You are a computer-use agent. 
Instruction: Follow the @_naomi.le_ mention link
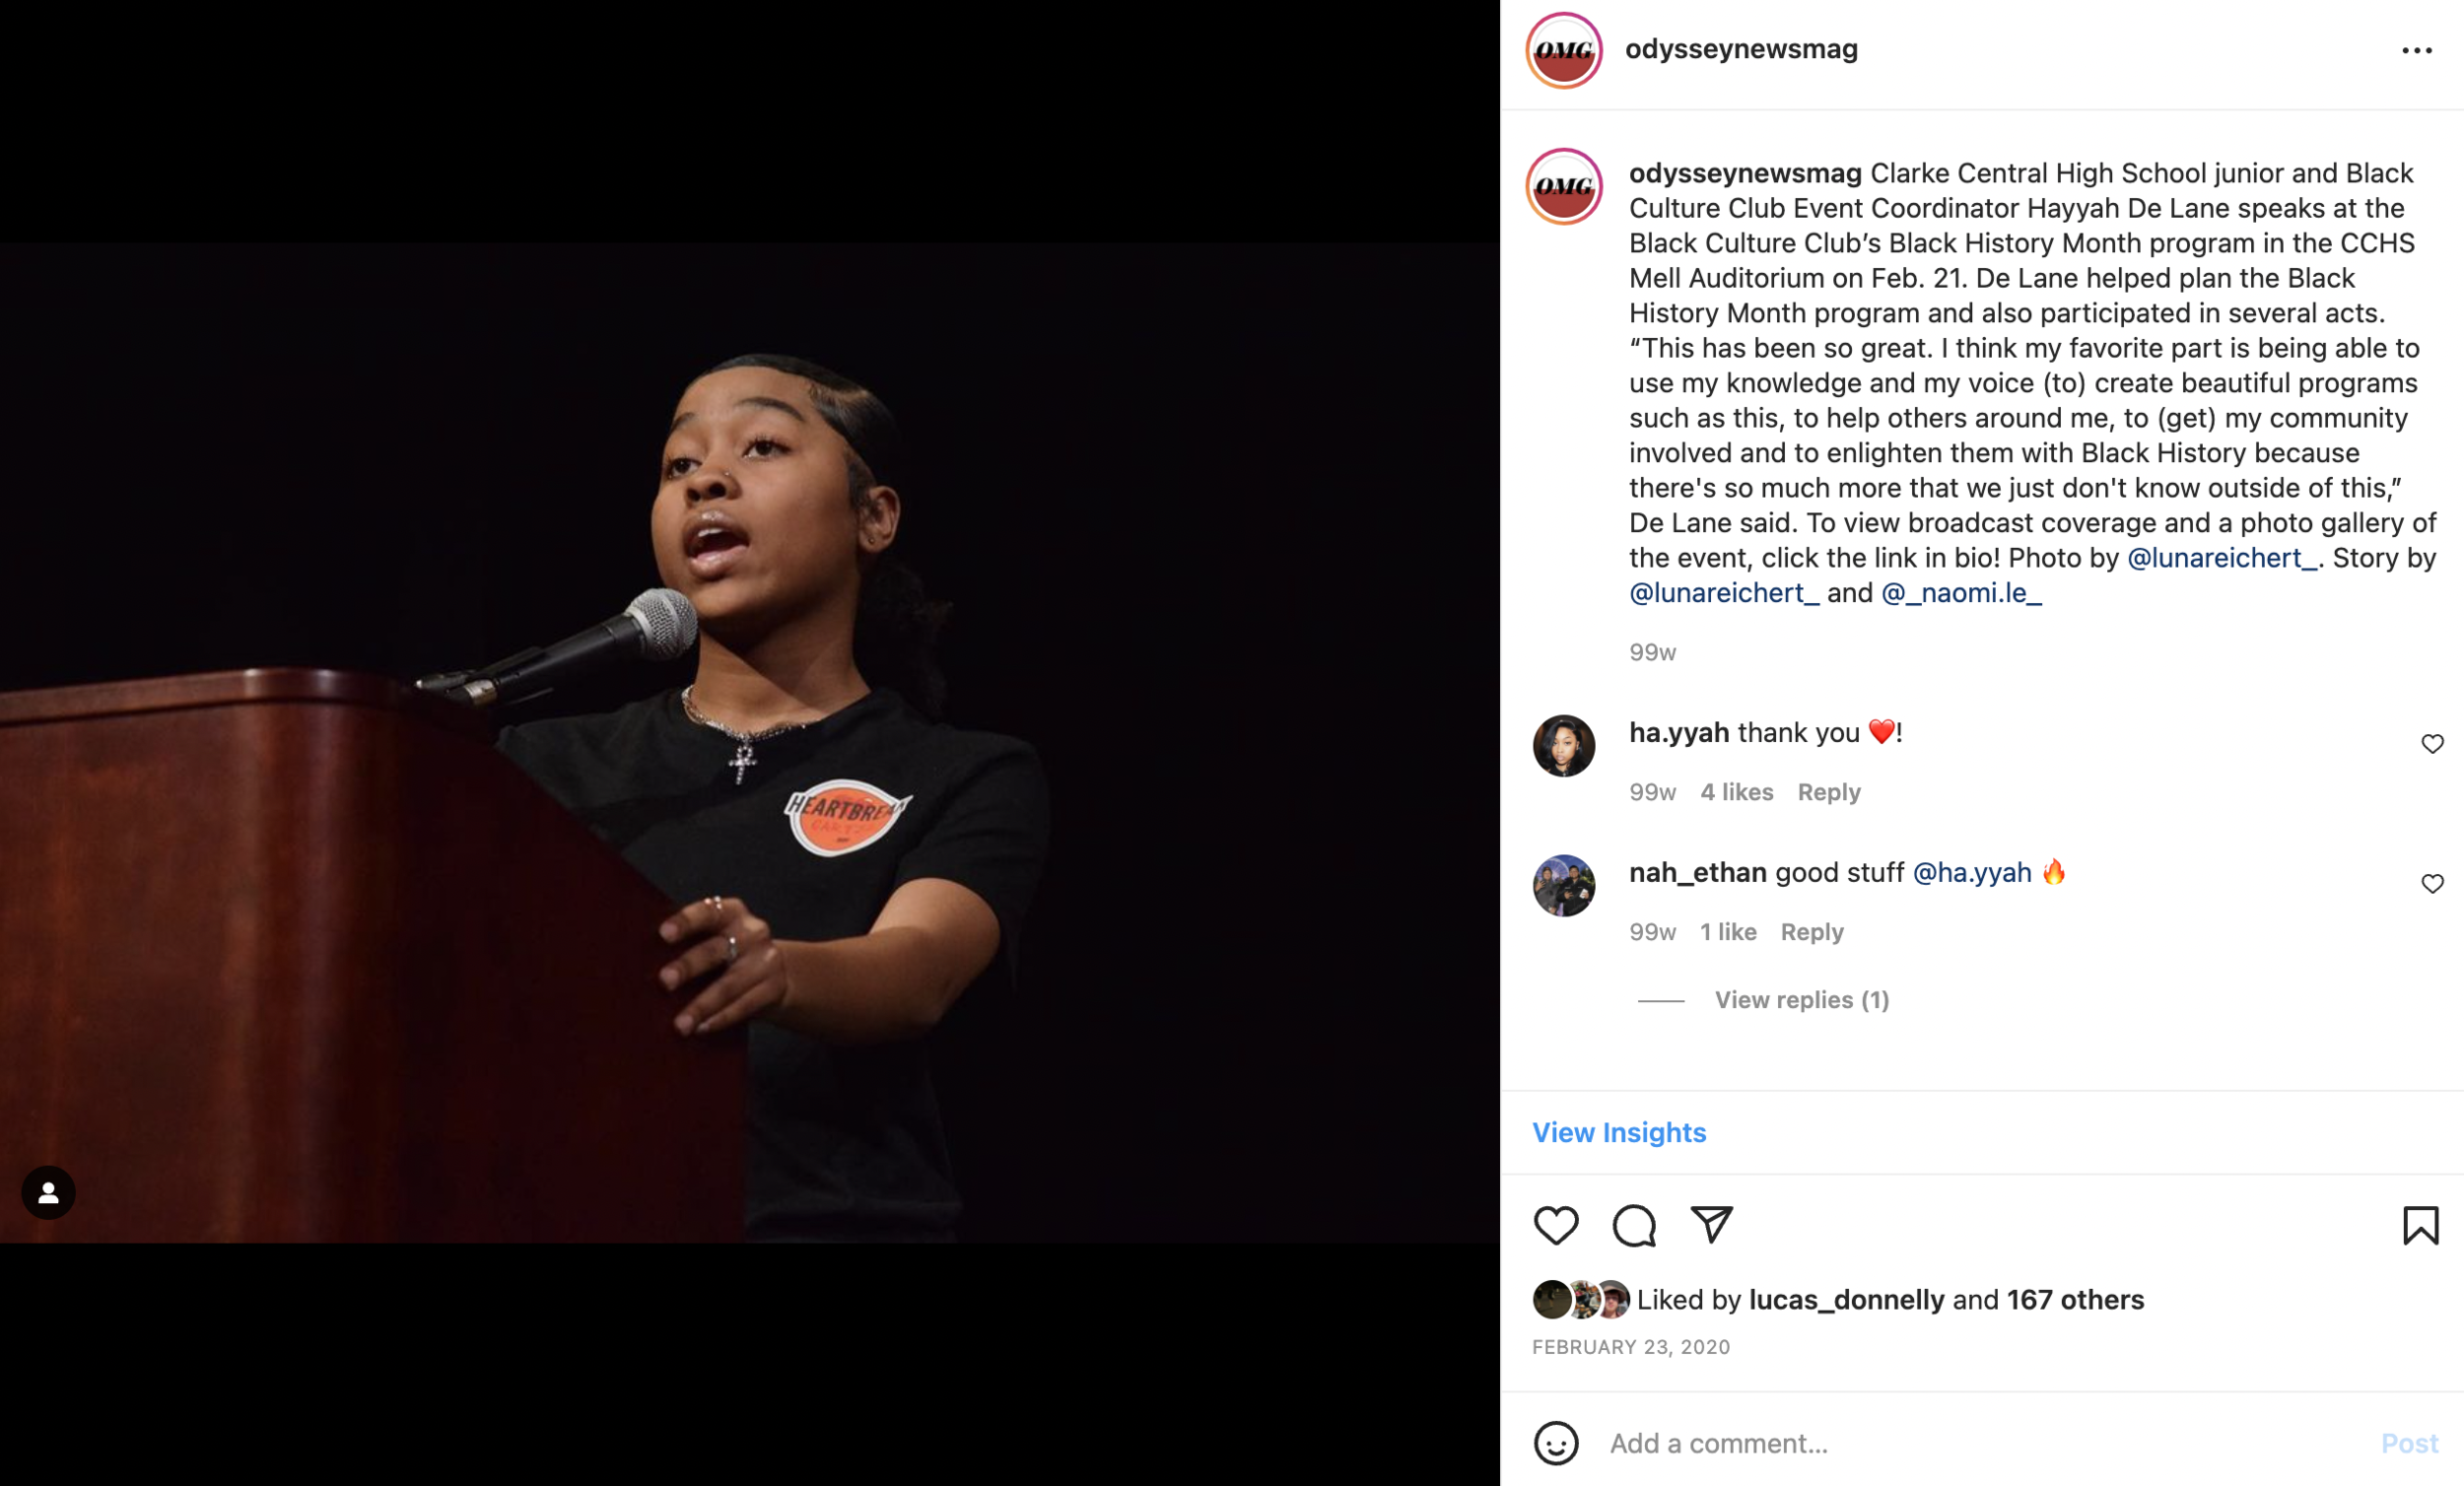(x=1961, y=593)
